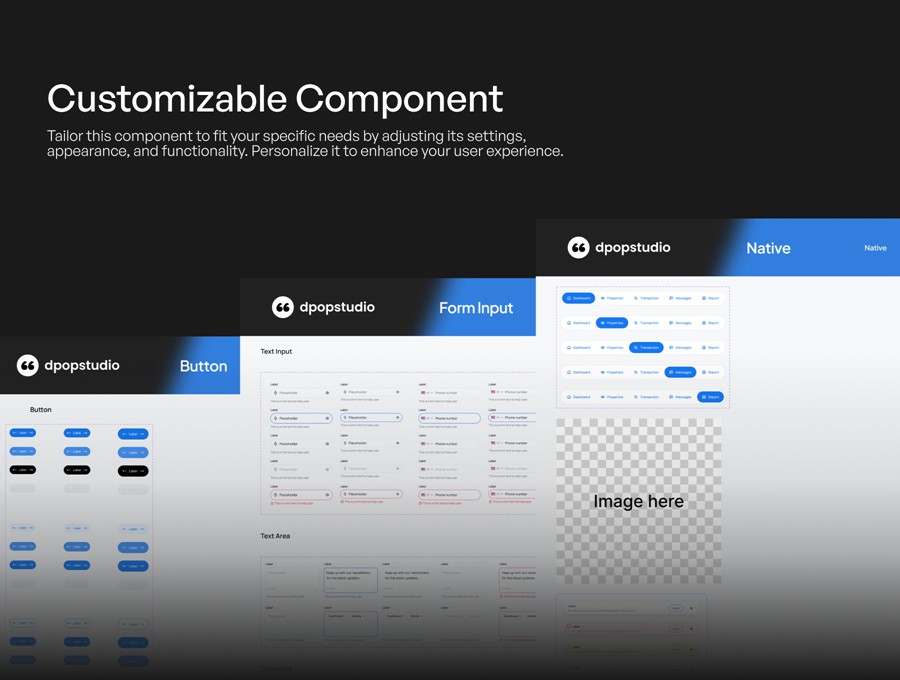This screenshot has height=680, width=900.
Task: Click the Messages icon in the navigation row
Action: (670, 298)
